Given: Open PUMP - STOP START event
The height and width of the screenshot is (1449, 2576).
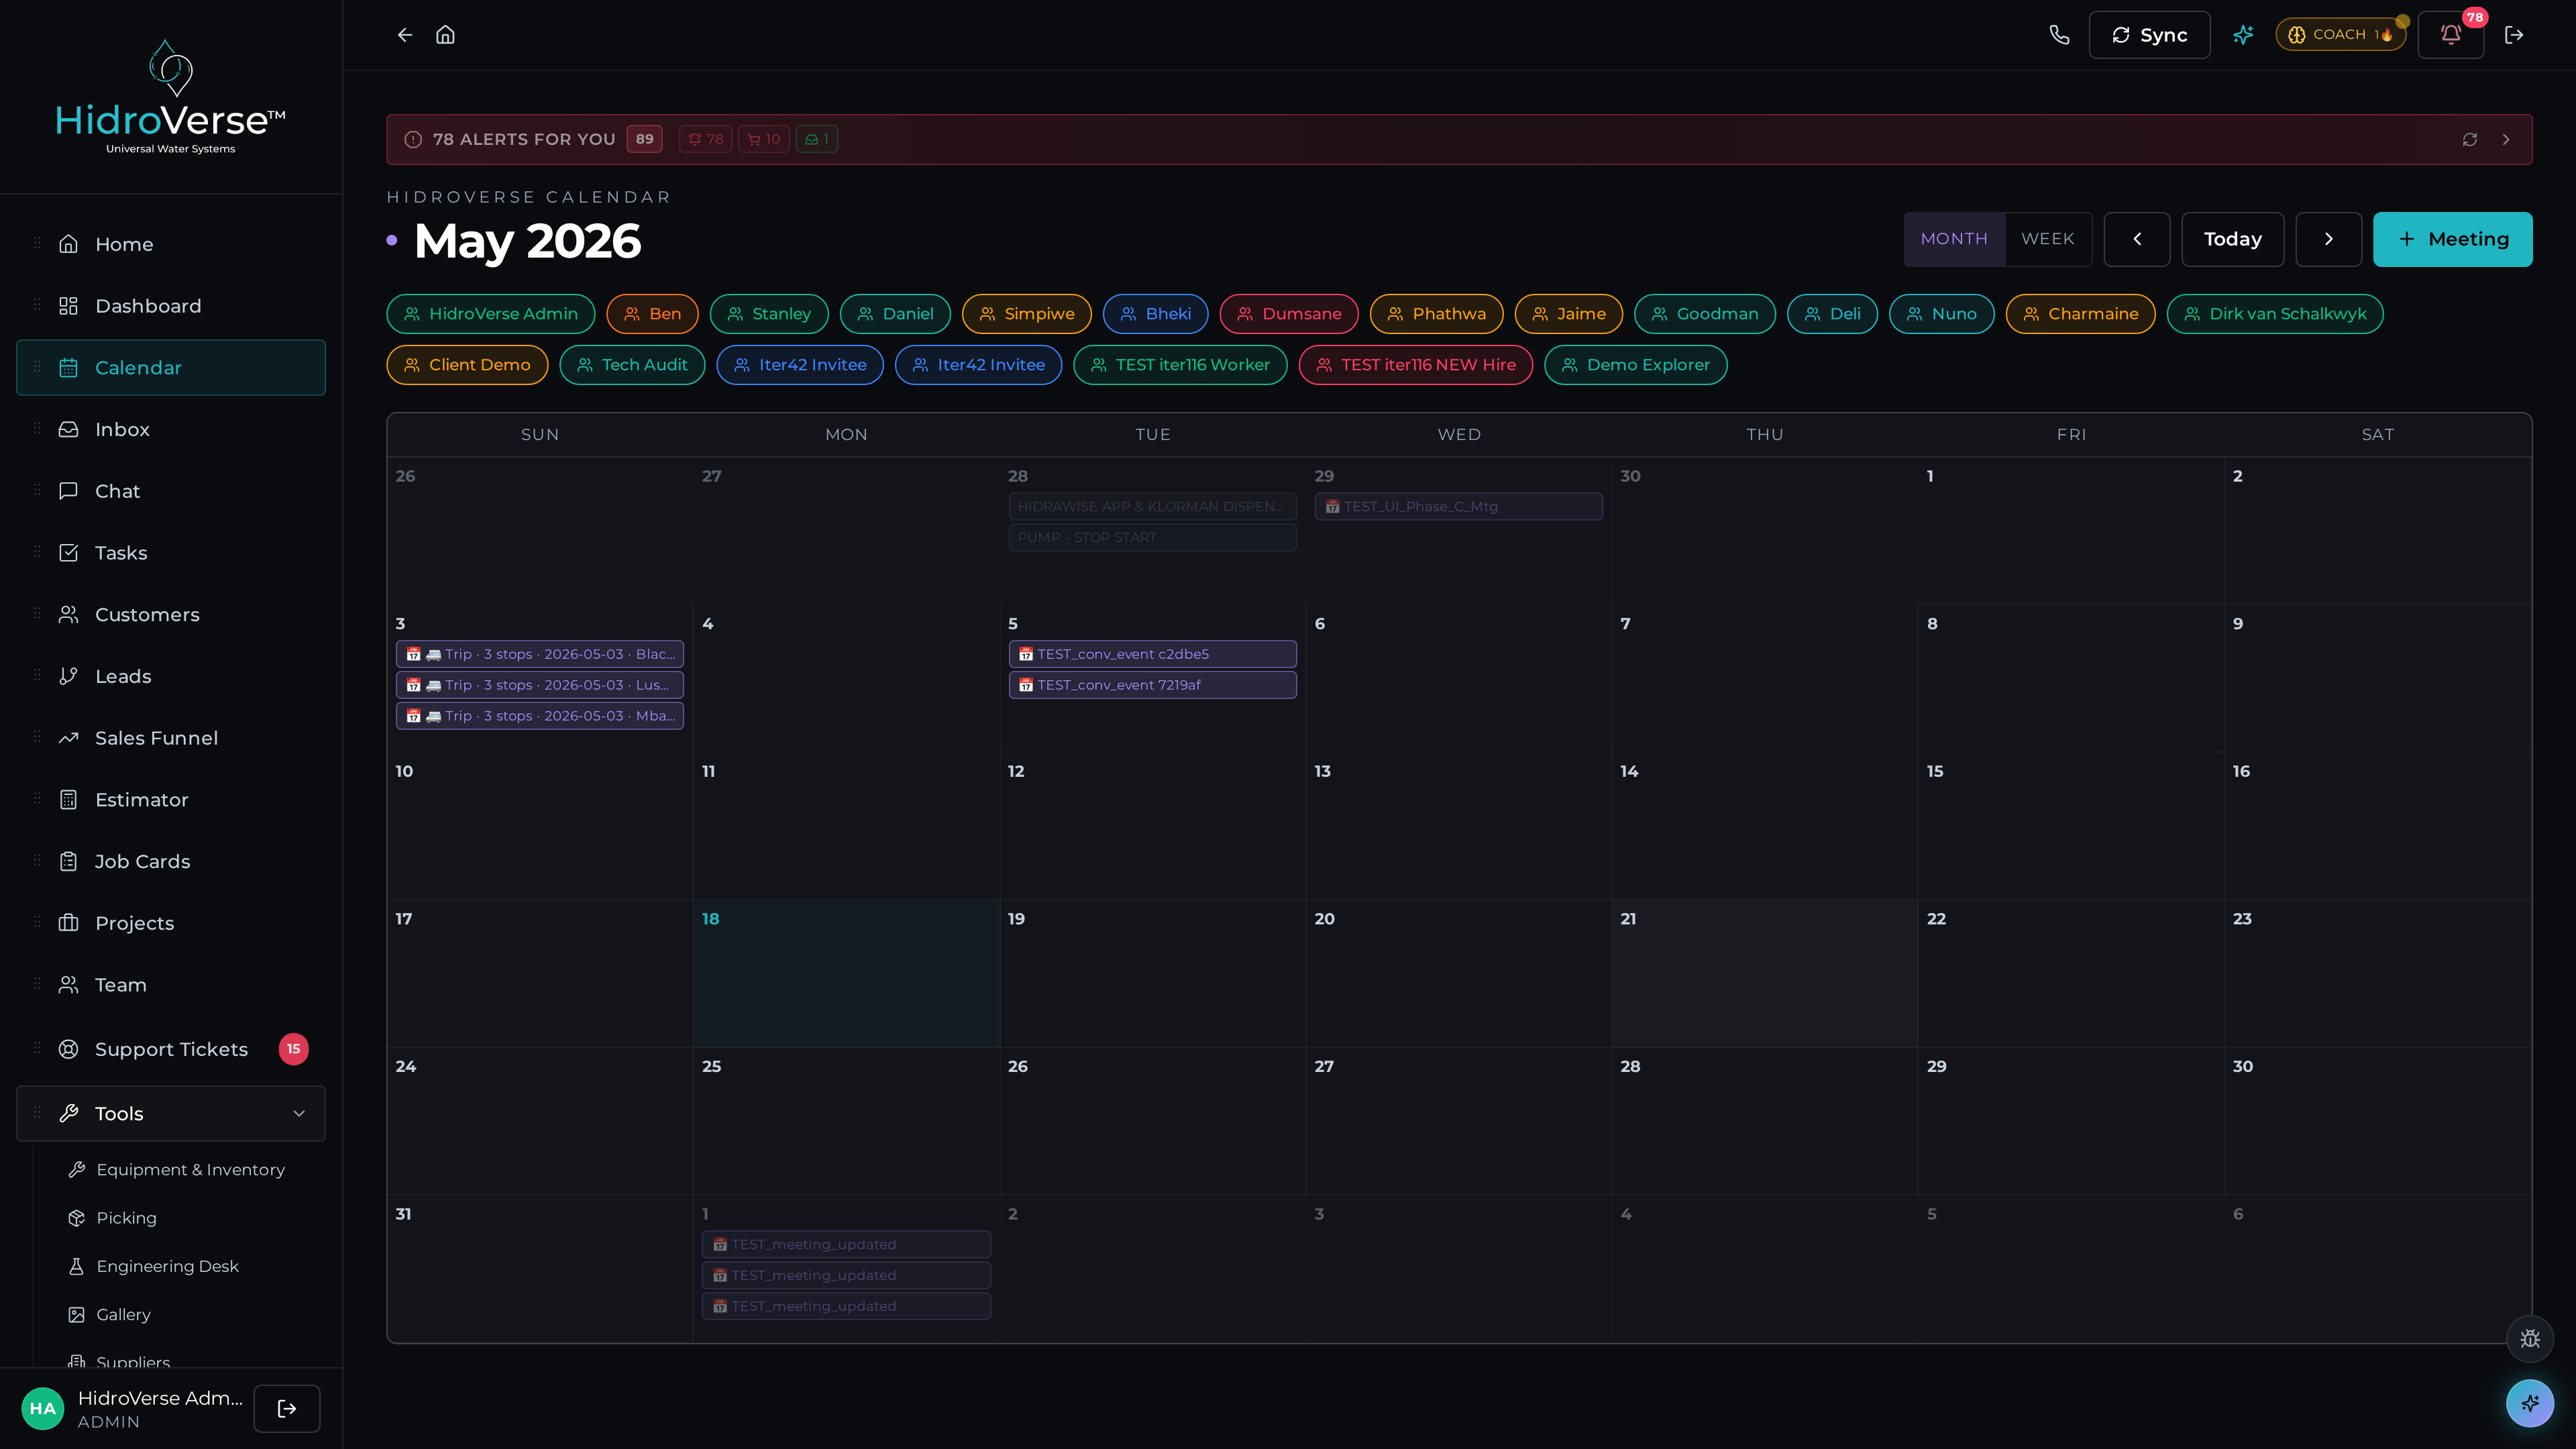Looking at the screenshot, I should tap(1153, 538).
